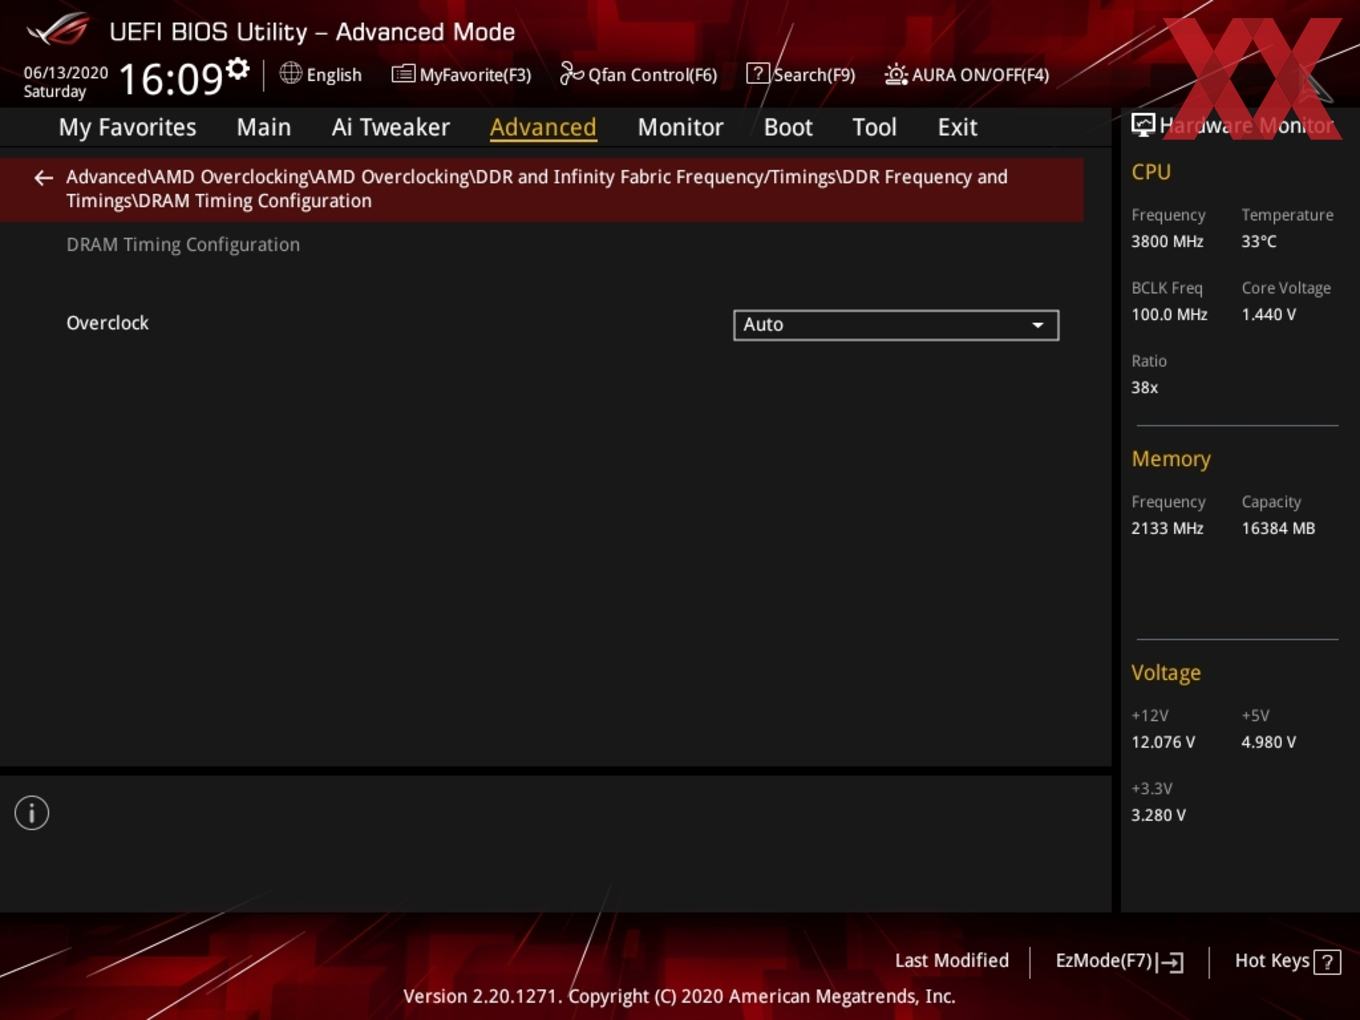
Task: Click the CPU section heading
Action: 1151,172
